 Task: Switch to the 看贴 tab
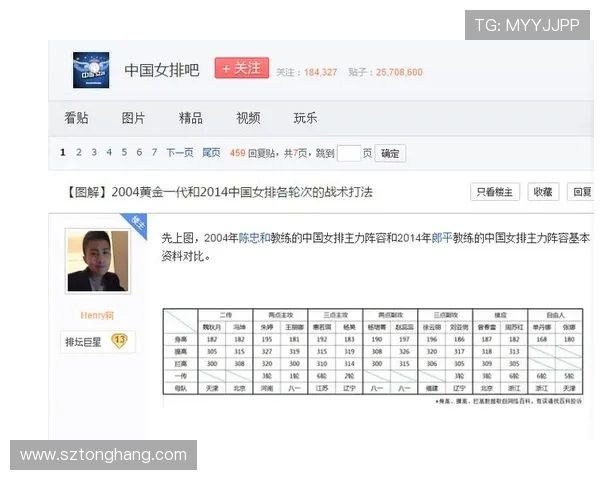tap(76, 118)
